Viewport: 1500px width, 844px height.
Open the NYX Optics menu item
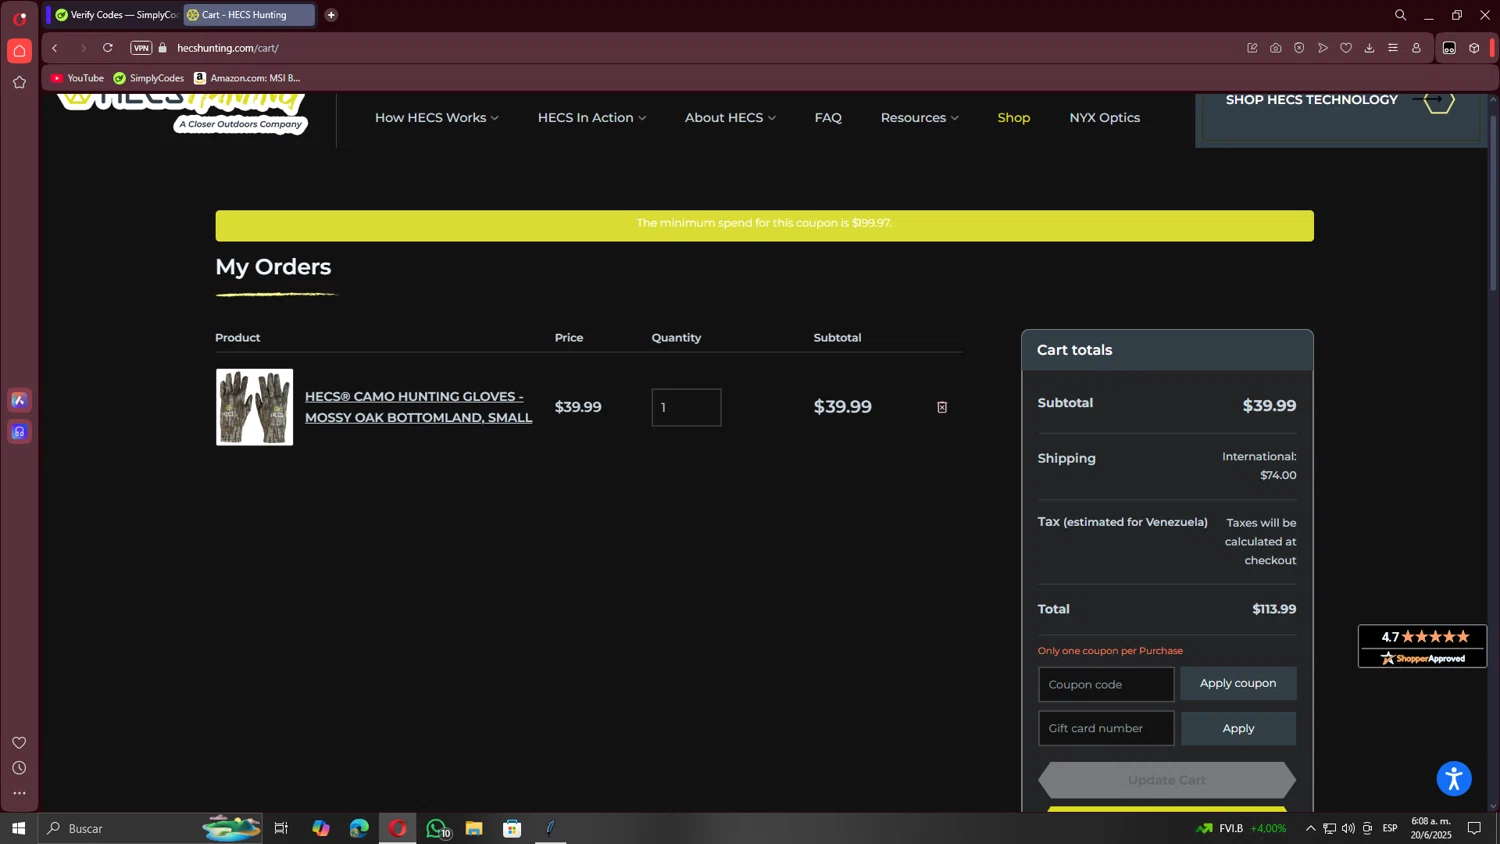click(x=1105, y=118)
